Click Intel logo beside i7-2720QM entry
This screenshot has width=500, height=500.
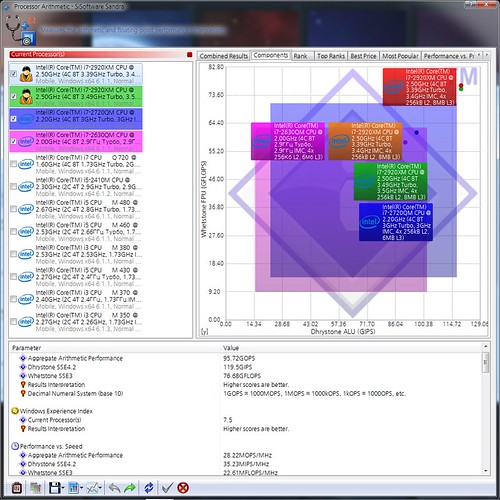[26, 119]
